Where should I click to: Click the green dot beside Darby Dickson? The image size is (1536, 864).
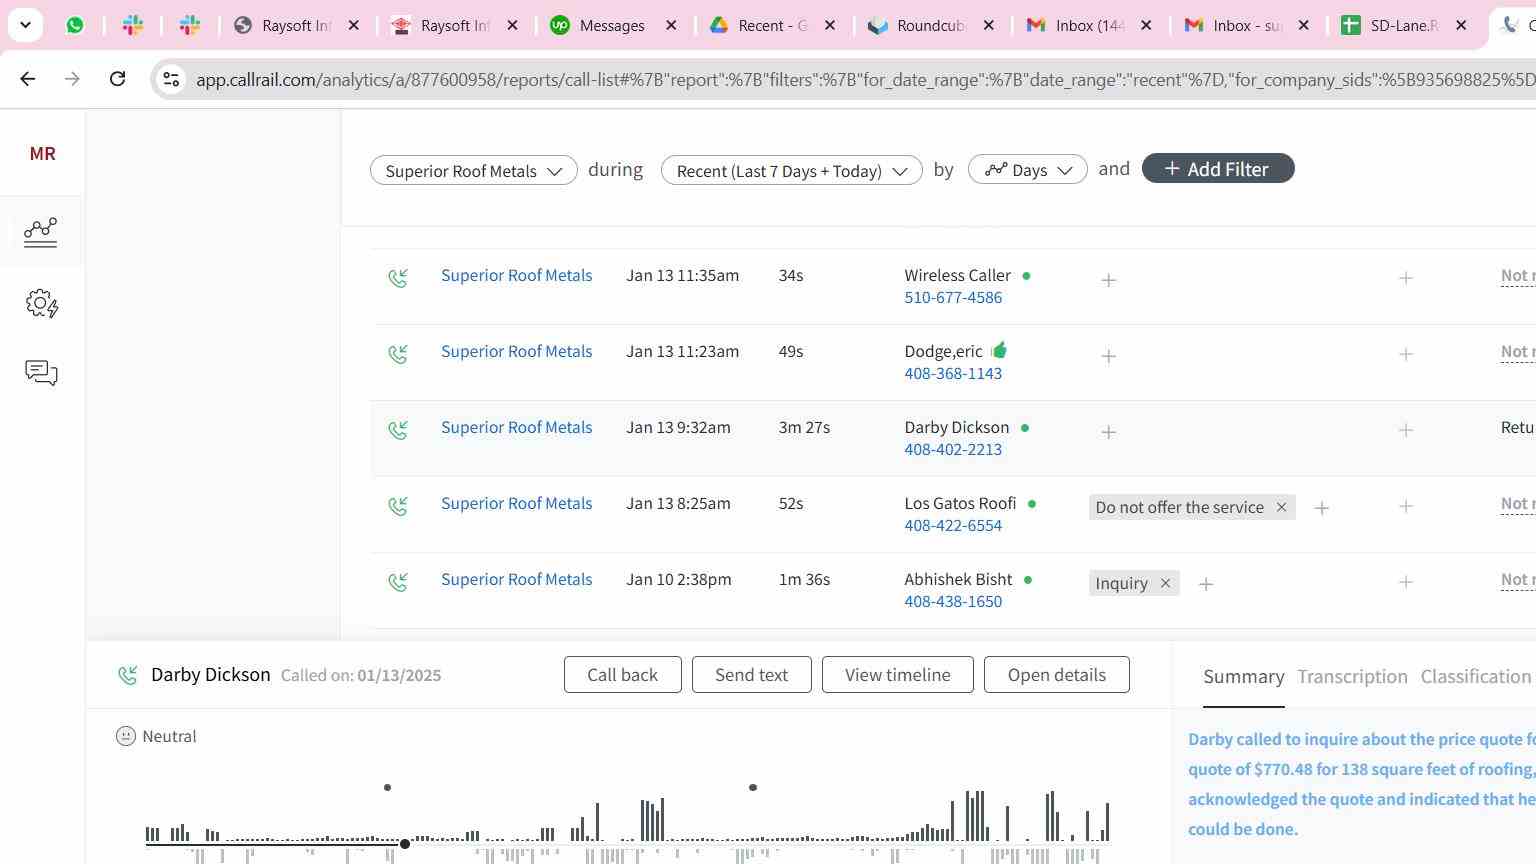click(1024, 427)
